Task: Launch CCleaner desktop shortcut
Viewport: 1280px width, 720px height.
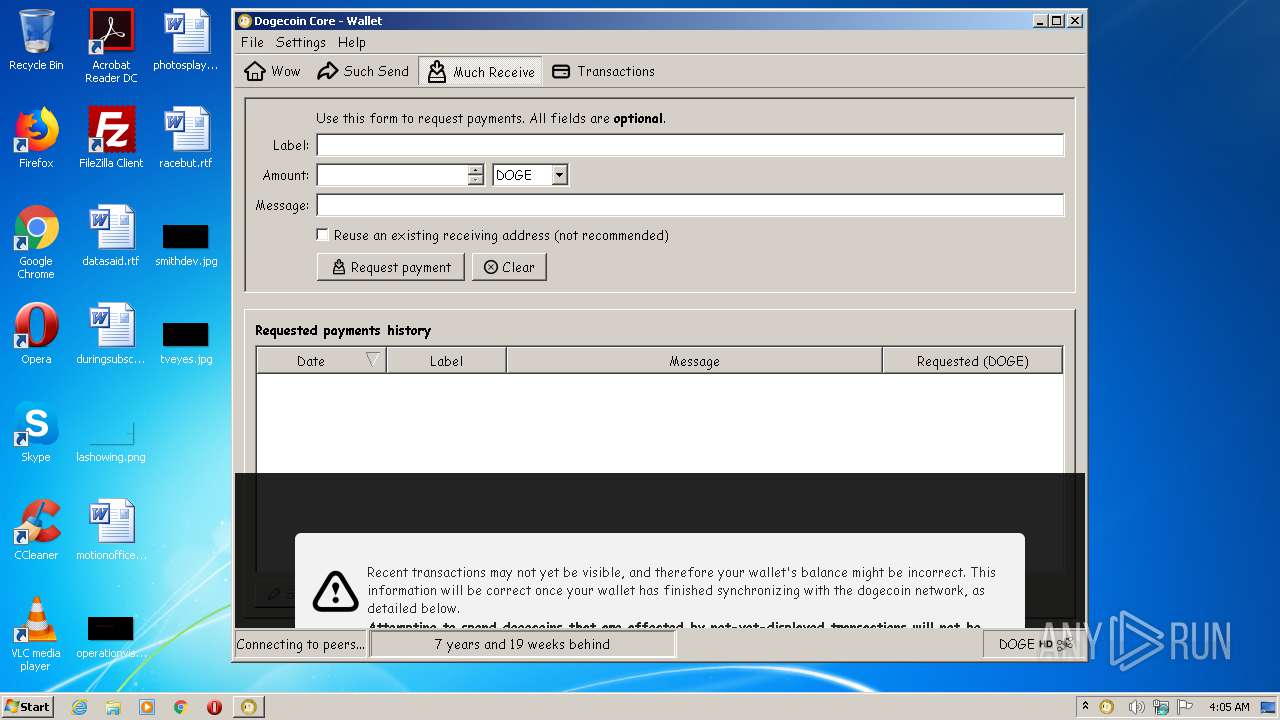Action: point(36,530)
